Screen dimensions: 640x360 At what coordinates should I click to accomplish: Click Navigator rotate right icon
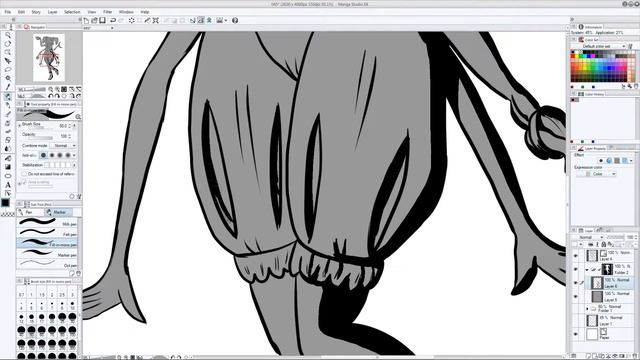pyautogui.click(x=57, y=96)
